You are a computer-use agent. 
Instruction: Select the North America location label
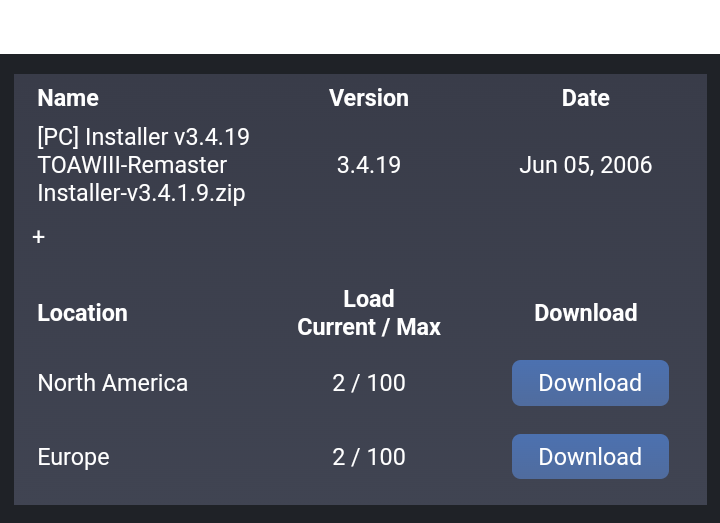(x=113, y=383)
